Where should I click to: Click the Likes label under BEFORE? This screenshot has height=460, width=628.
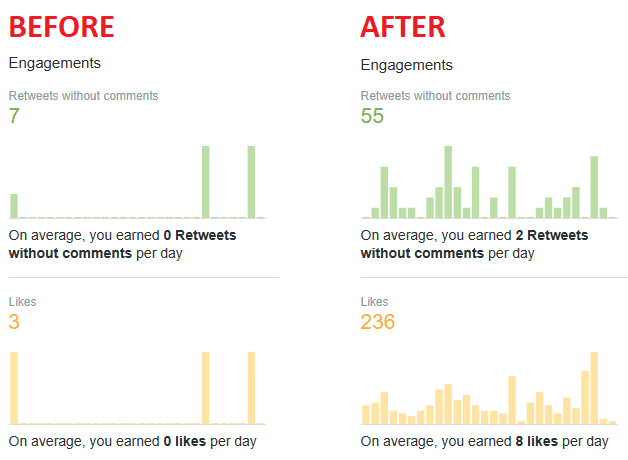[x=22, y=301]
